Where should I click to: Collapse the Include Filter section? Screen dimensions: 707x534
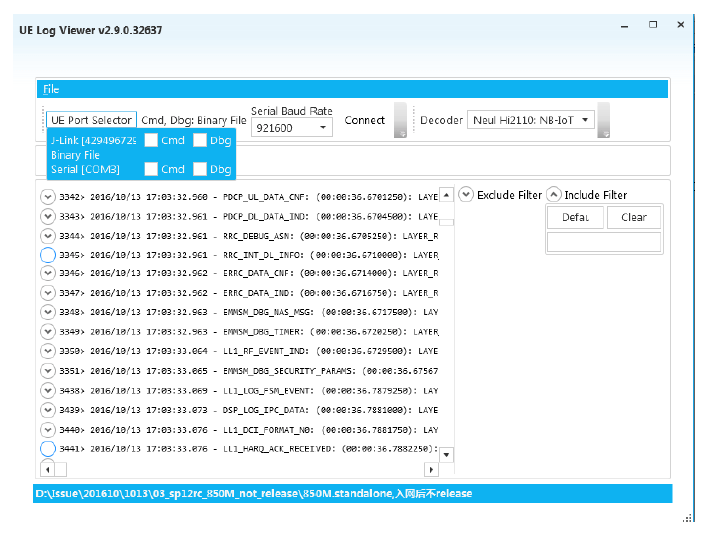pos(554,195)
